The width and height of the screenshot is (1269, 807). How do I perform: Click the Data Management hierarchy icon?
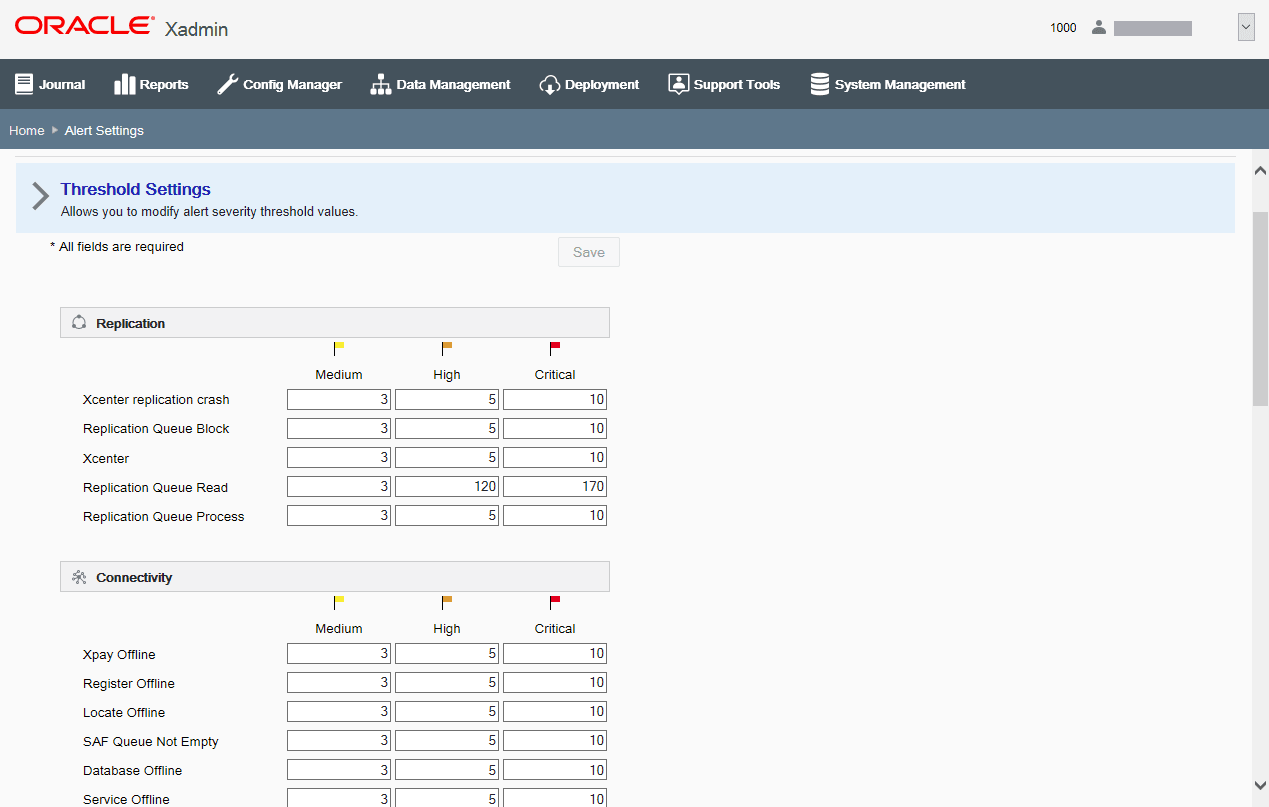point(381,84)
